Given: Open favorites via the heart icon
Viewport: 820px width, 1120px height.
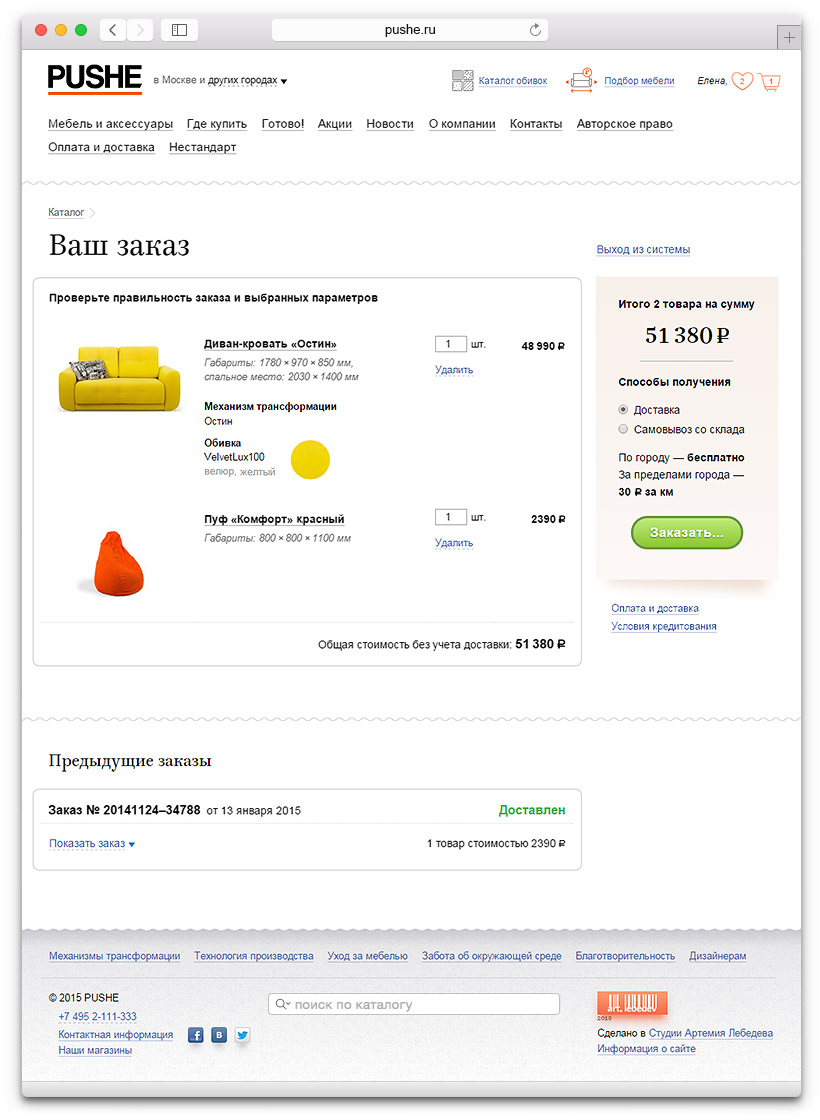Looking at the screenshot, I should coord(742,81).
